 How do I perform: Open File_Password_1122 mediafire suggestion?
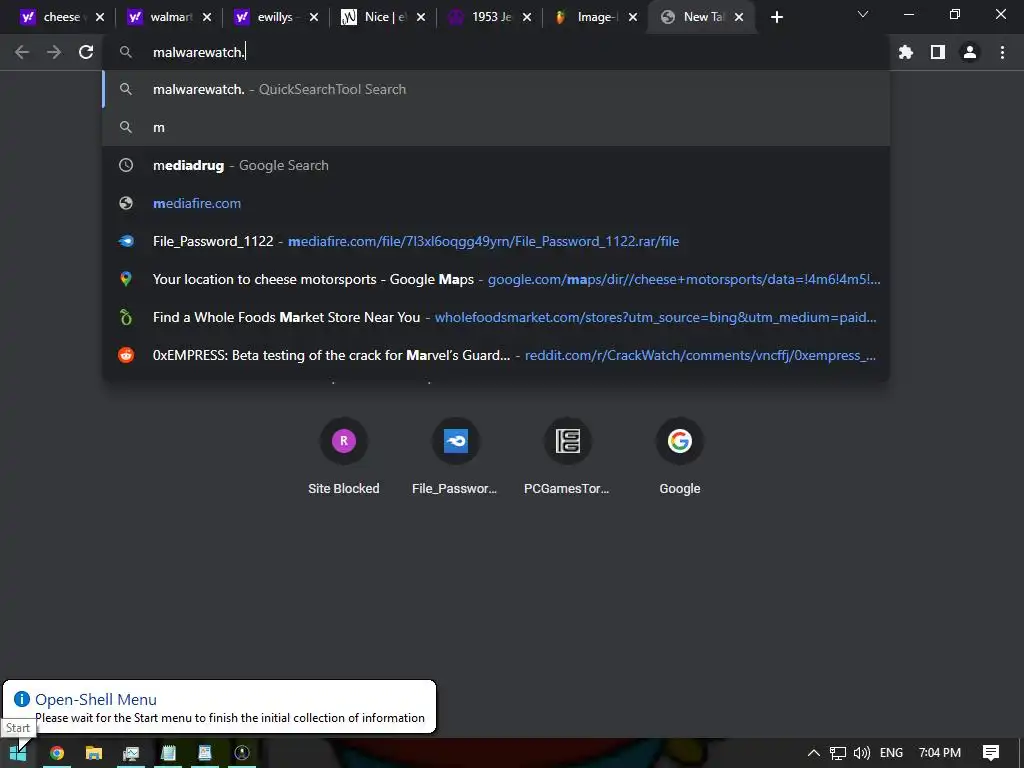(x=496, y=241)
